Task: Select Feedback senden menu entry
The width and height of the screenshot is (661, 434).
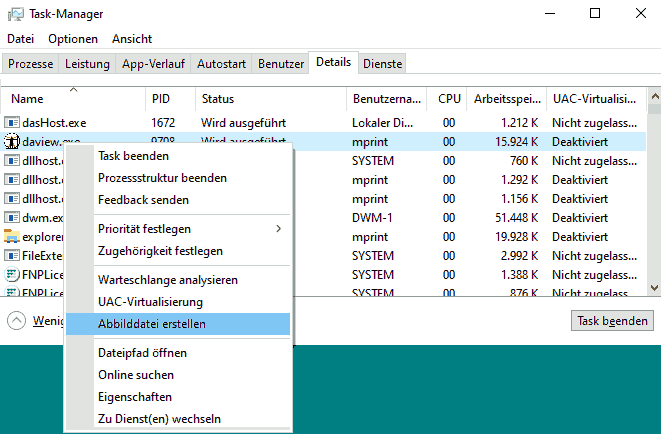Action: pyautogui.click(x=178, y=200)
